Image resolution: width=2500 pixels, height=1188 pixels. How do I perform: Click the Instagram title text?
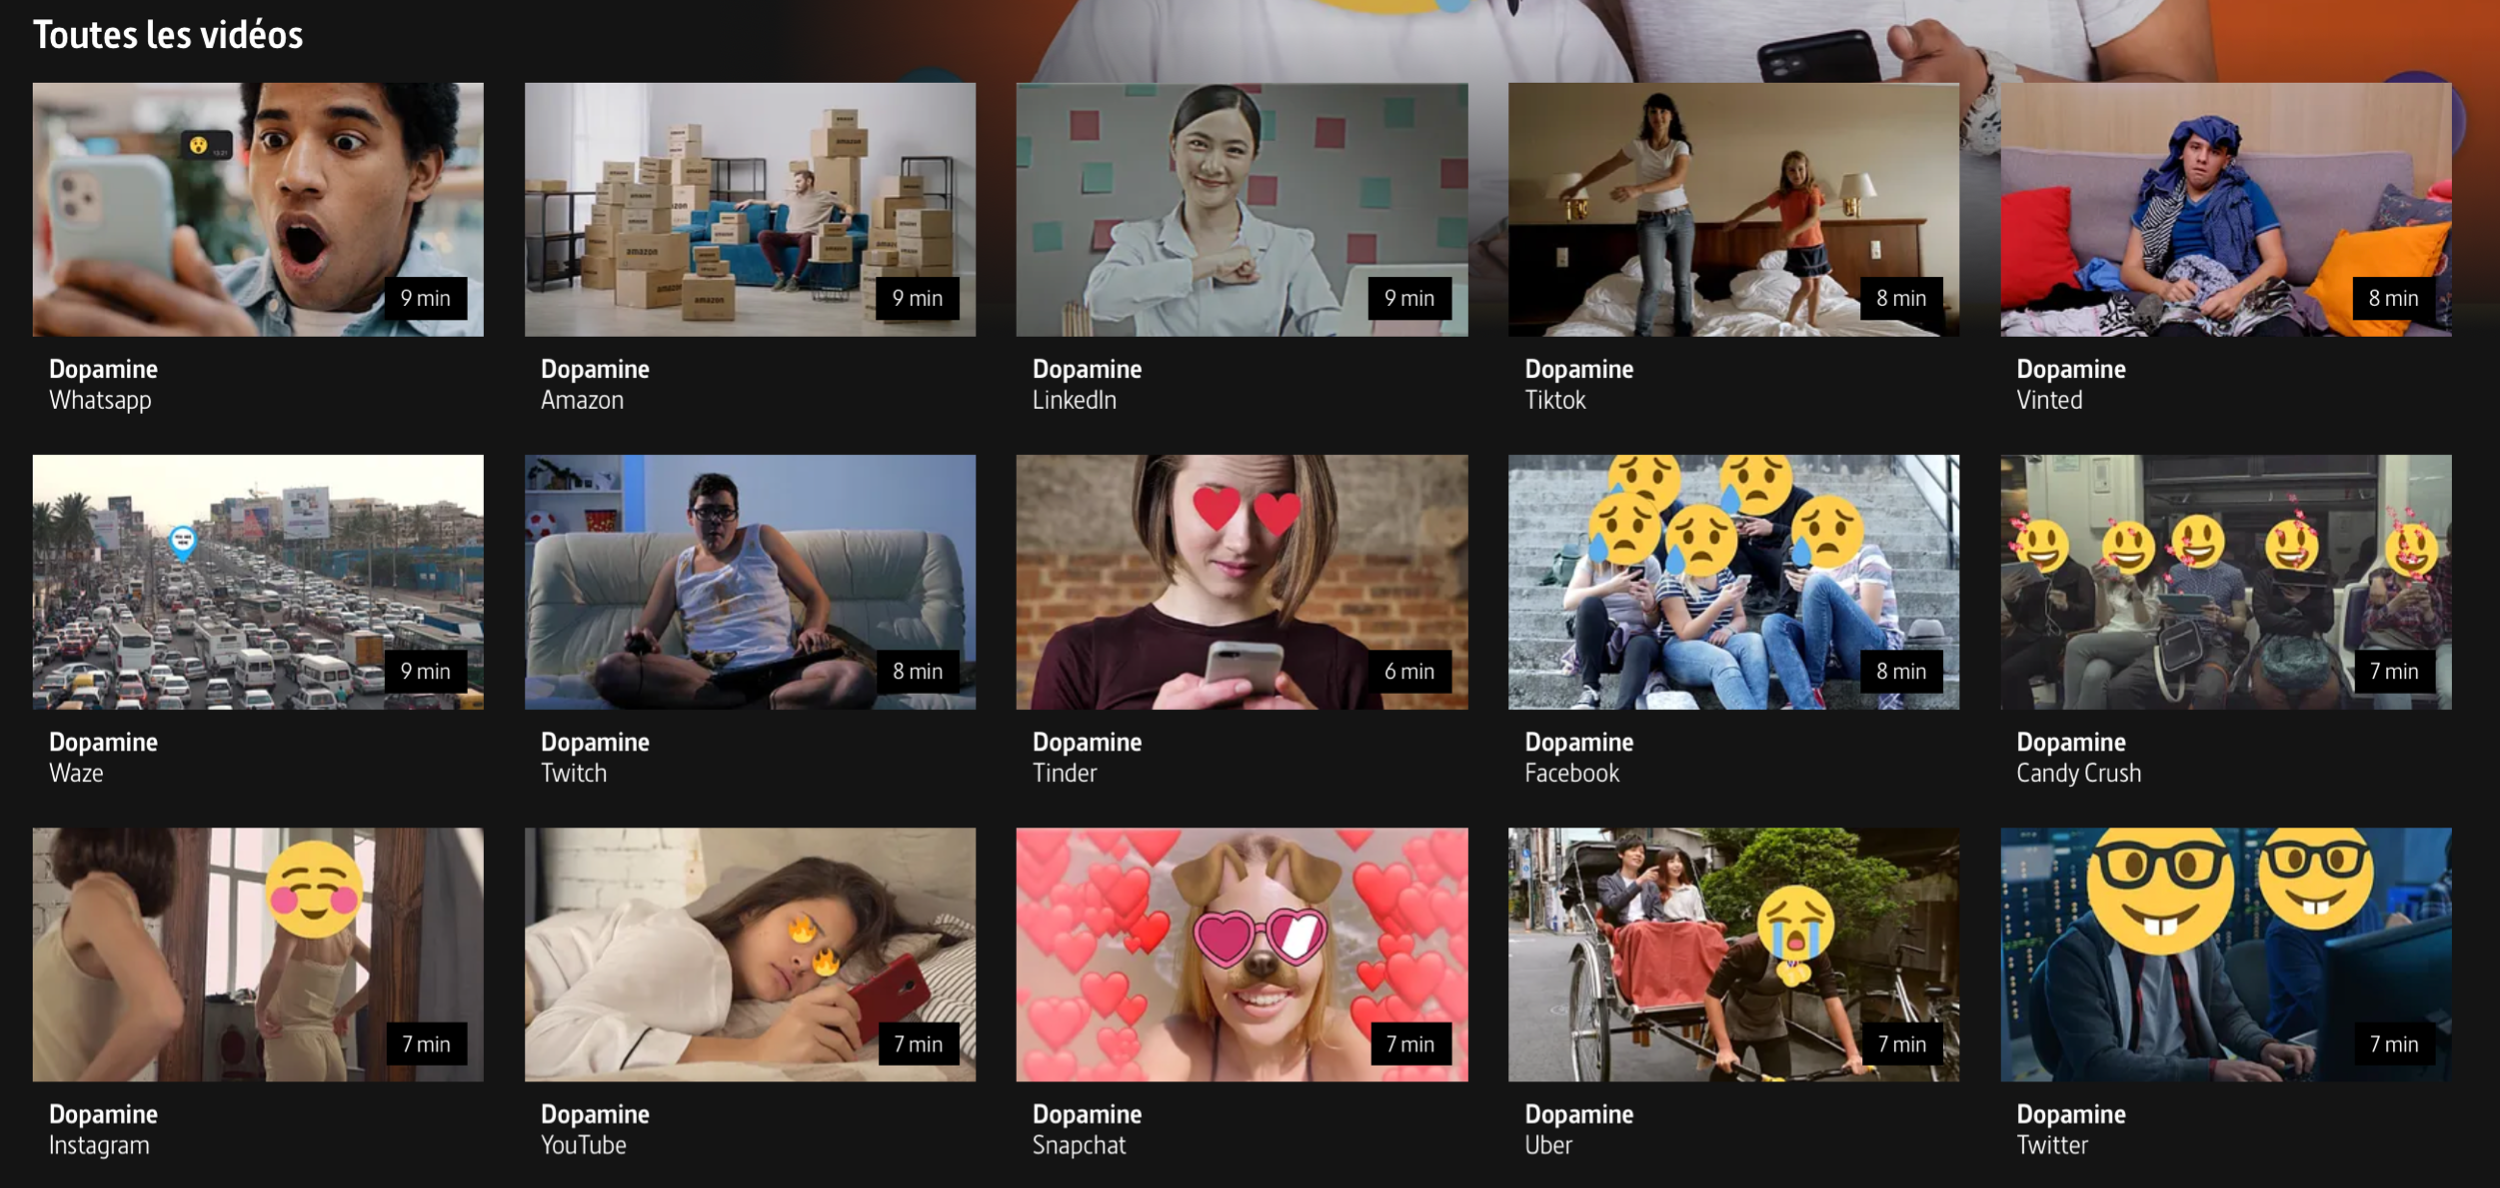click(x=99, y=1146)
